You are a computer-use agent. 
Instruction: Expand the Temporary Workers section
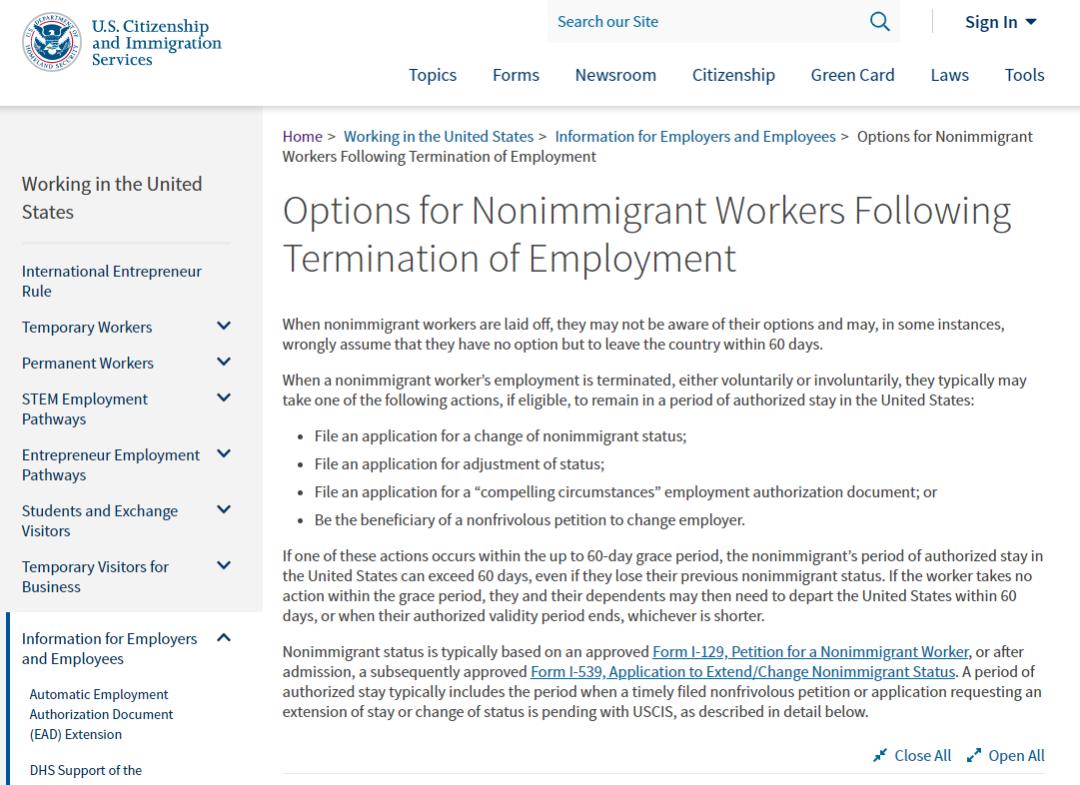(x=224, y=326)
